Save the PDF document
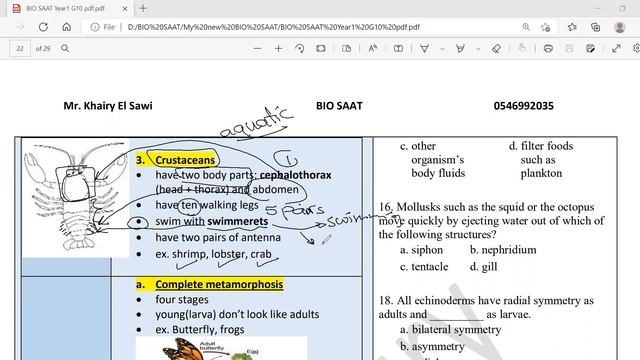Viewport: 640px width, 360px height. click(x=569, y=49)
